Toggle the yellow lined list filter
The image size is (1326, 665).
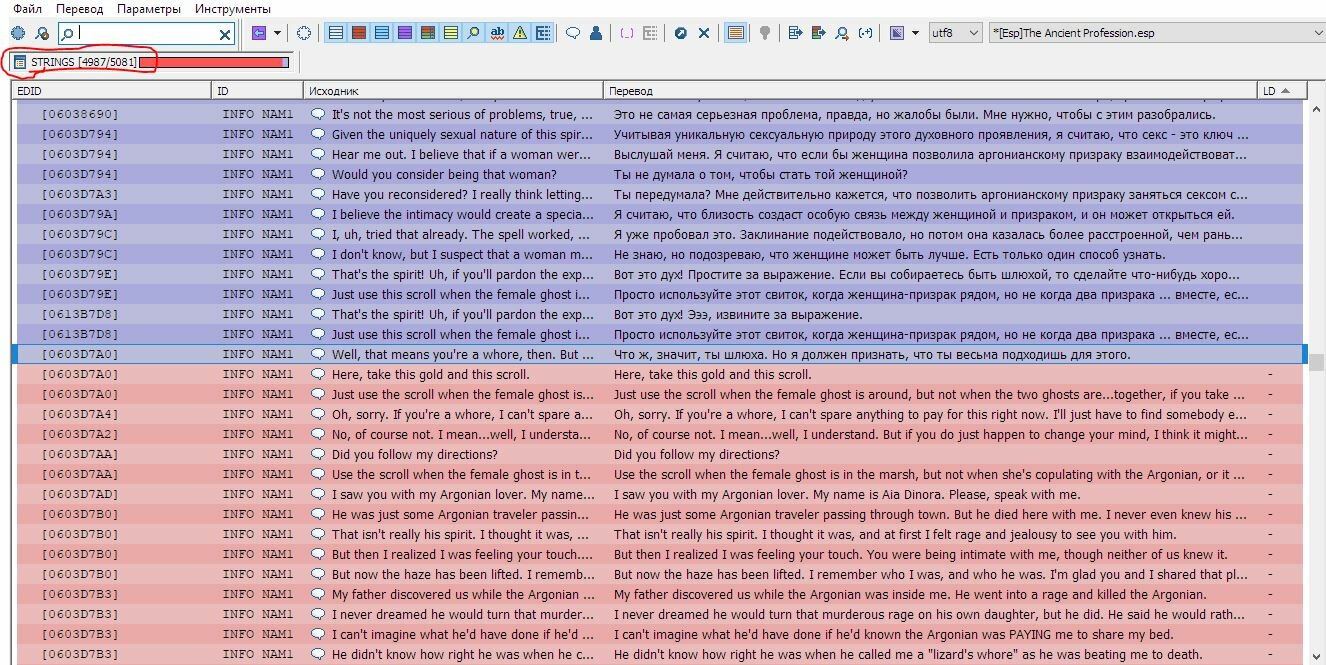click(x=451, y=33)
